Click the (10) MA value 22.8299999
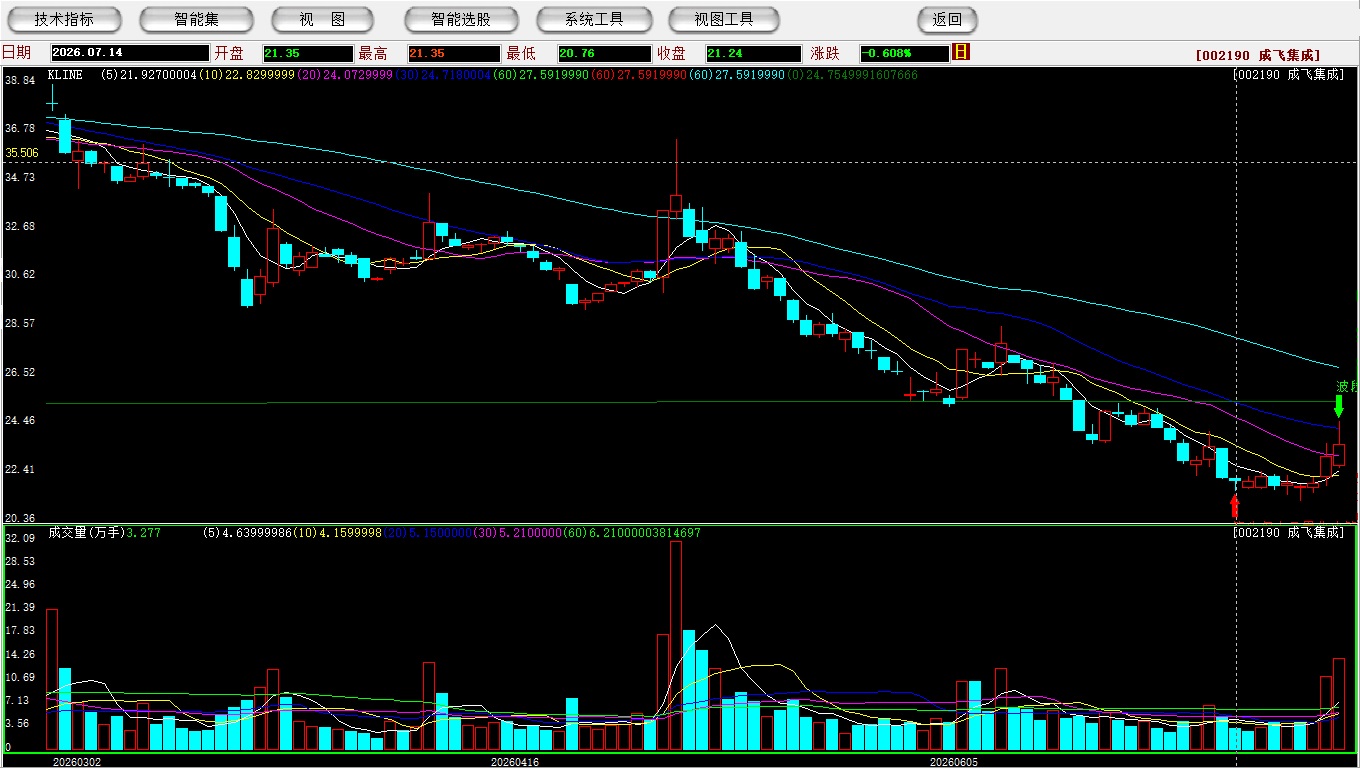This screenshot has height=768, width=1360. point(261,75)
